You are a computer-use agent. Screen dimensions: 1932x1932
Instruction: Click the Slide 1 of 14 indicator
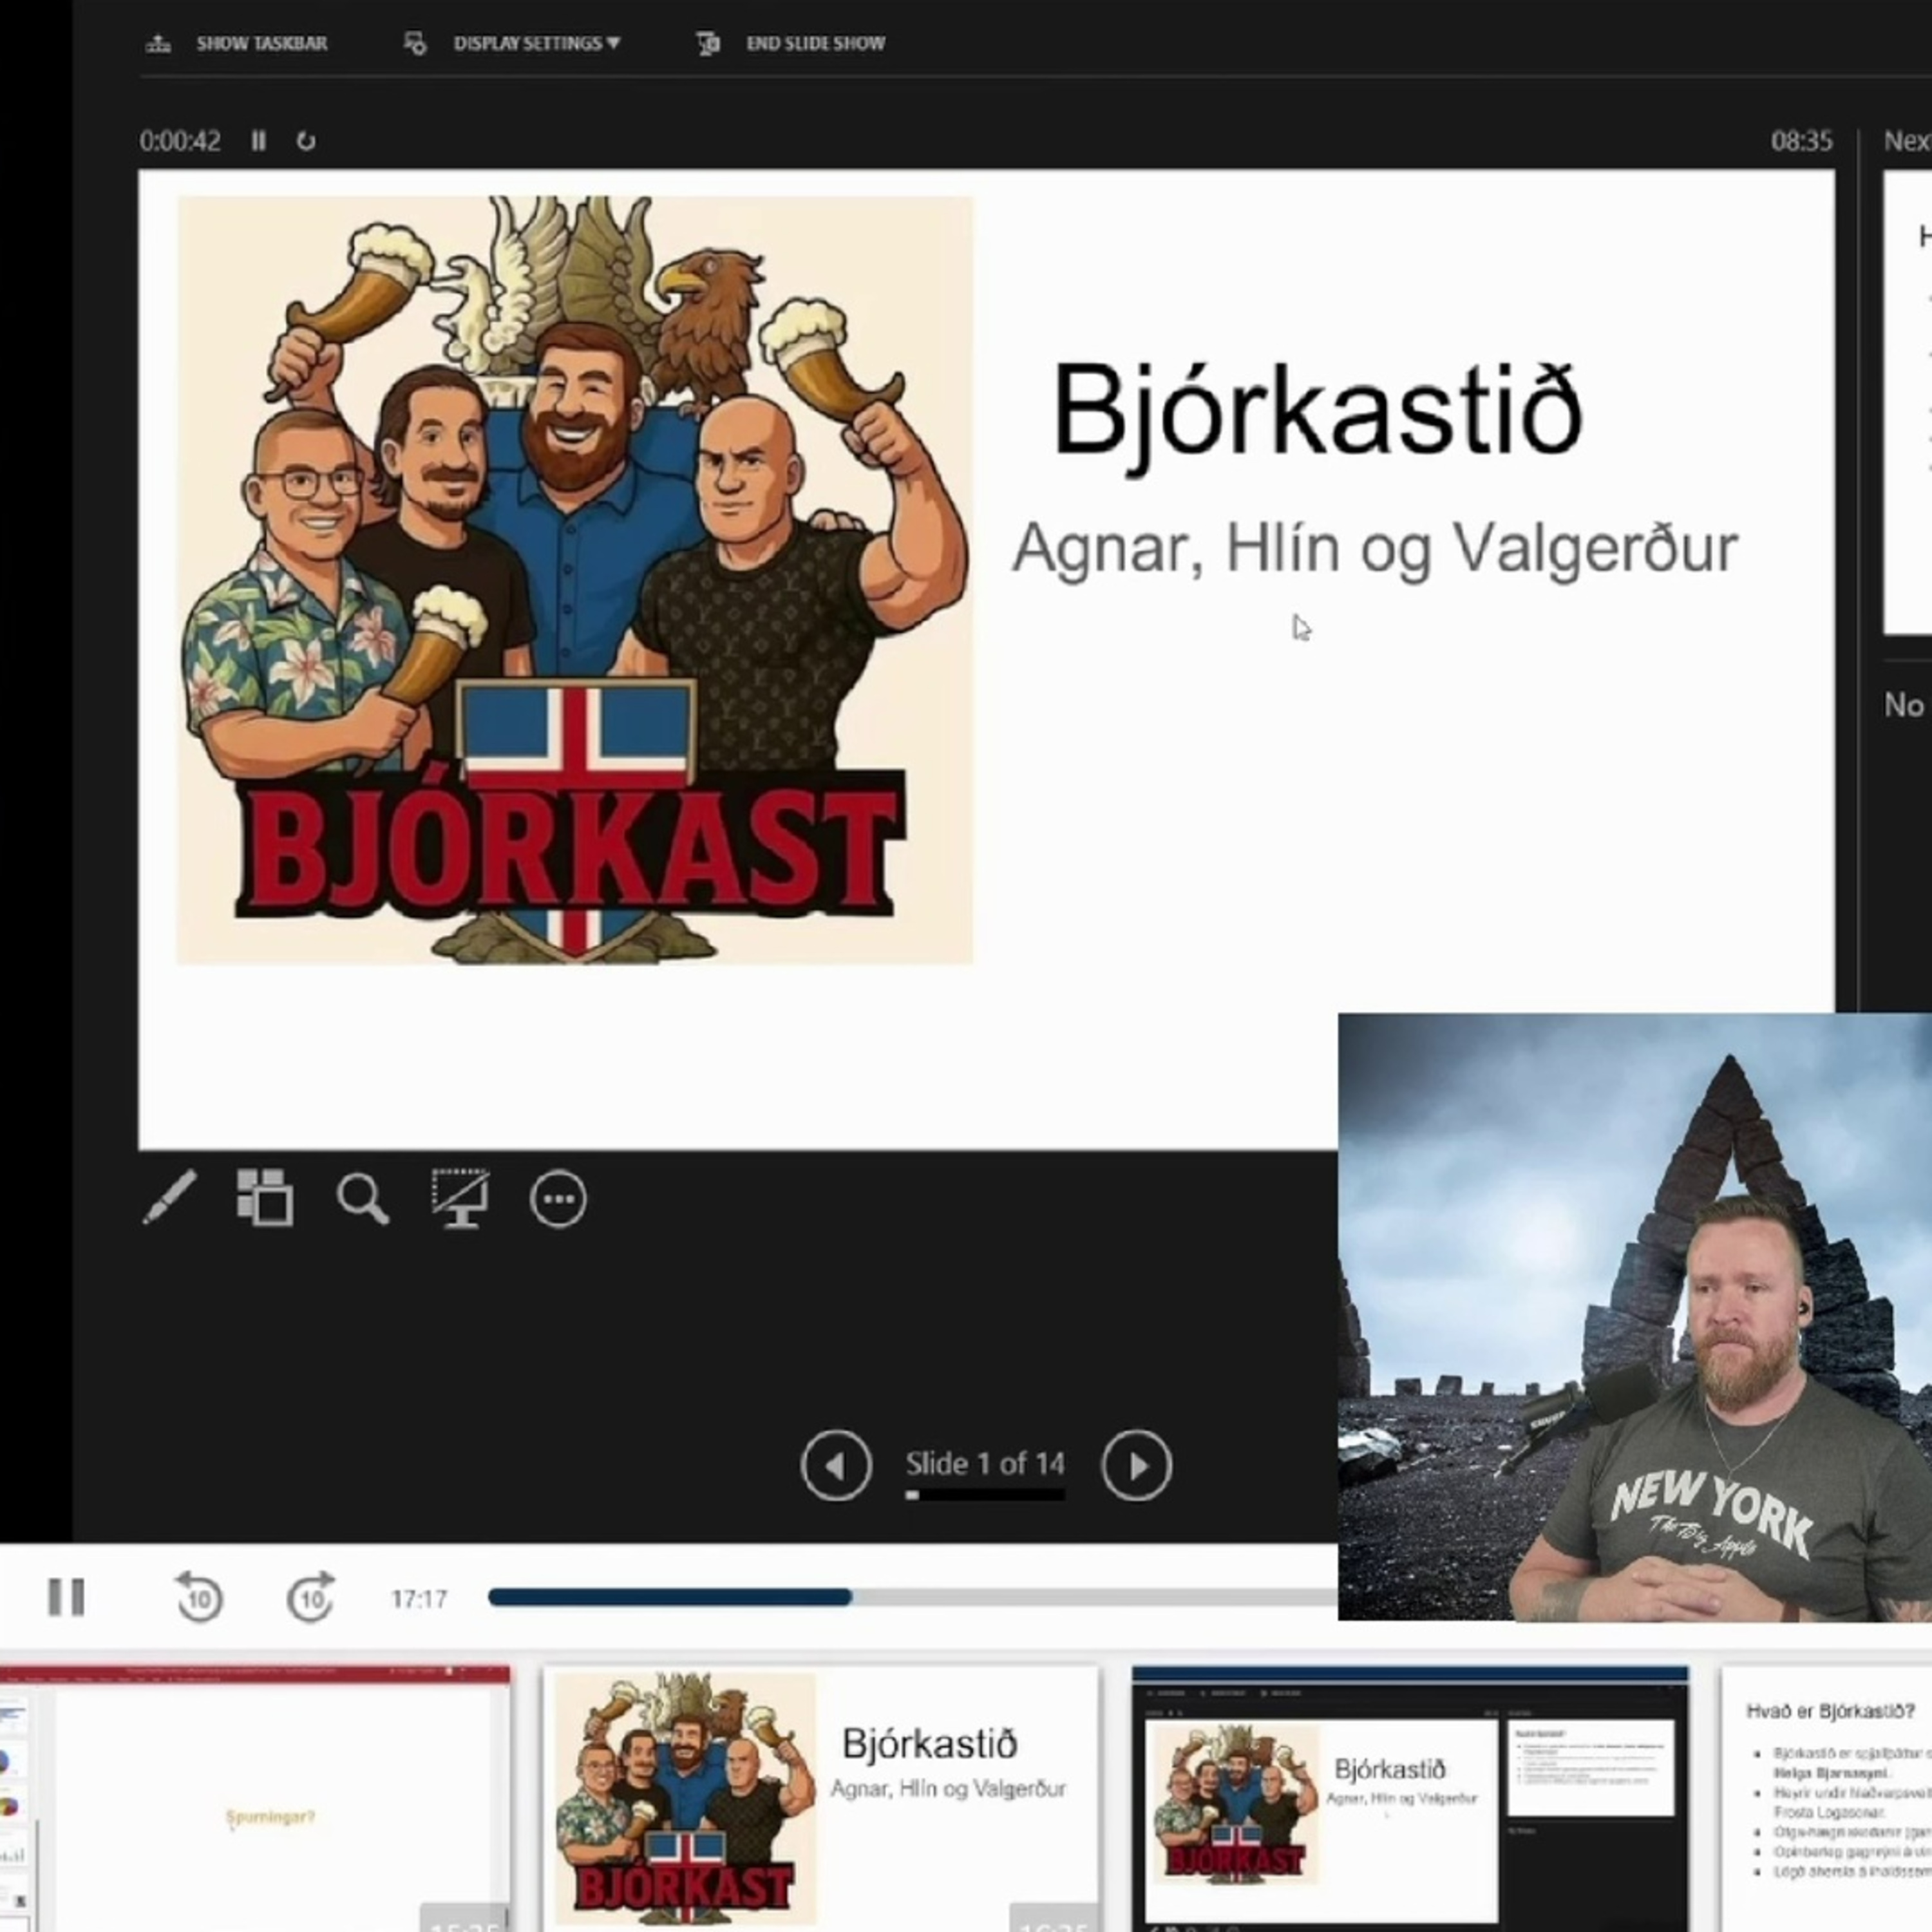click(985, 1464)
